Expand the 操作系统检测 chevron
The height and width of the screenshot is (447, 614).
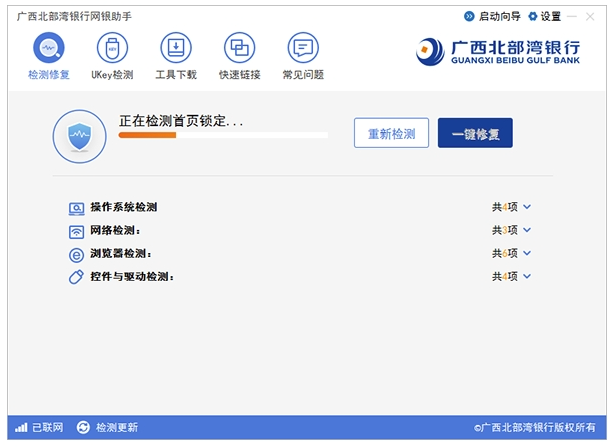(527, 207)
